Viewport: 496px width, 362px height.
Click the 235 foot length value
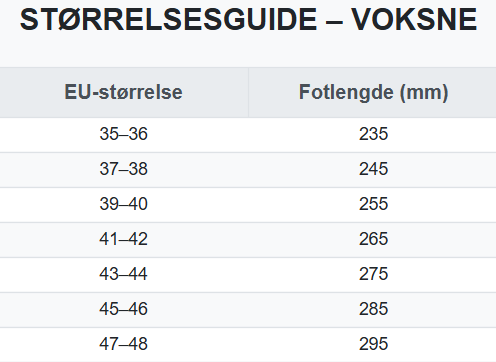[373, 134]
